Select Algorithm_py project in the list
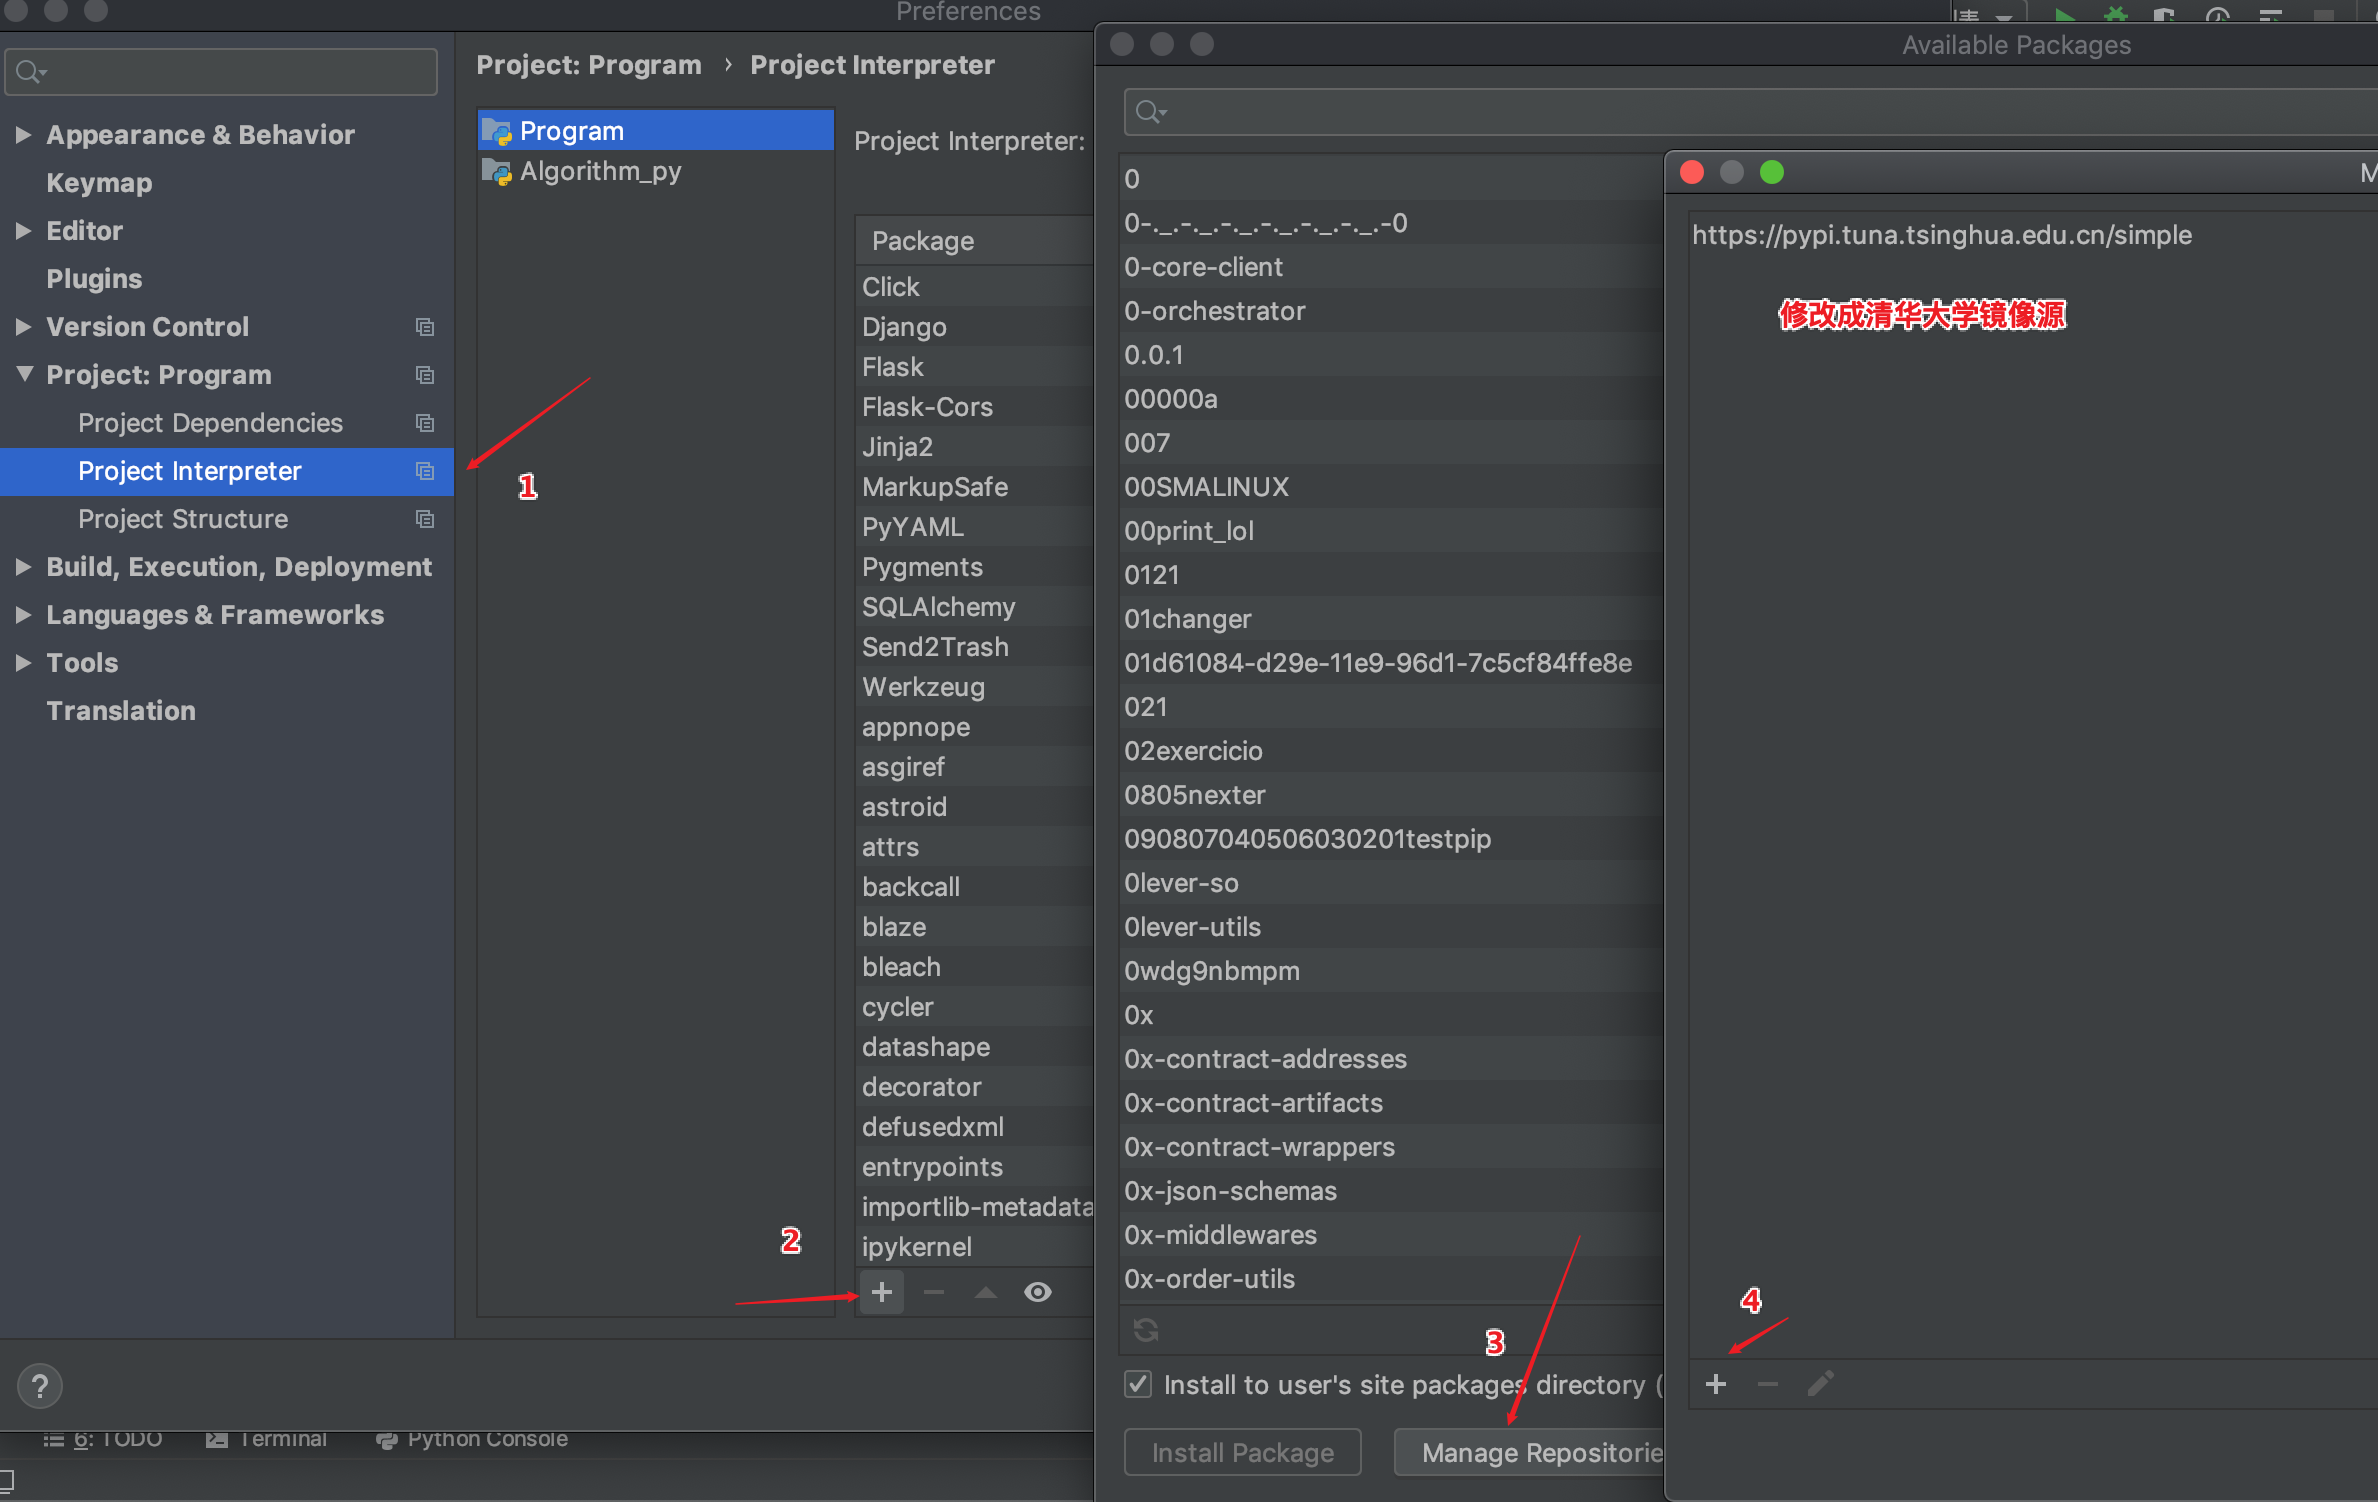 point(602,168)
